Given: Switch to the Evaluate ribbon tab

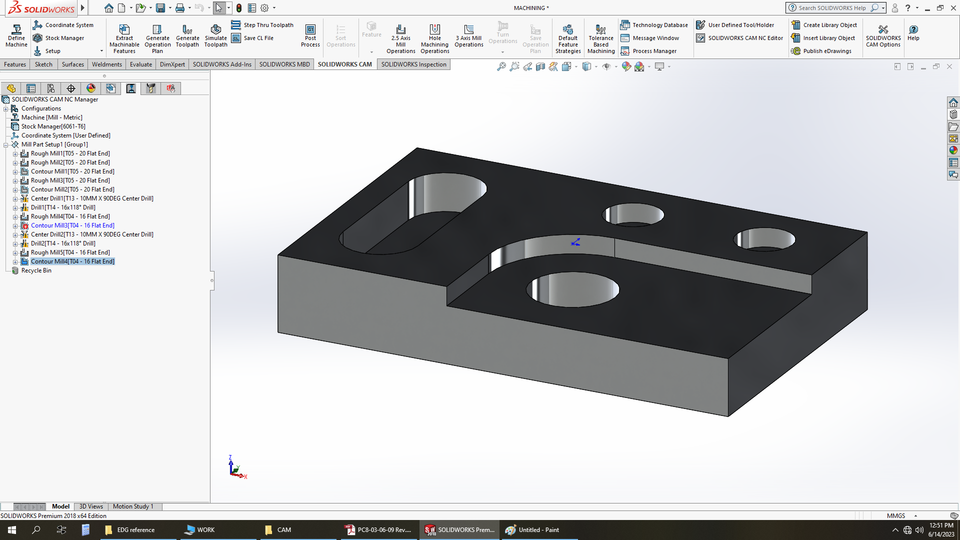Looking at the screenshot, I should pos(141,64).
